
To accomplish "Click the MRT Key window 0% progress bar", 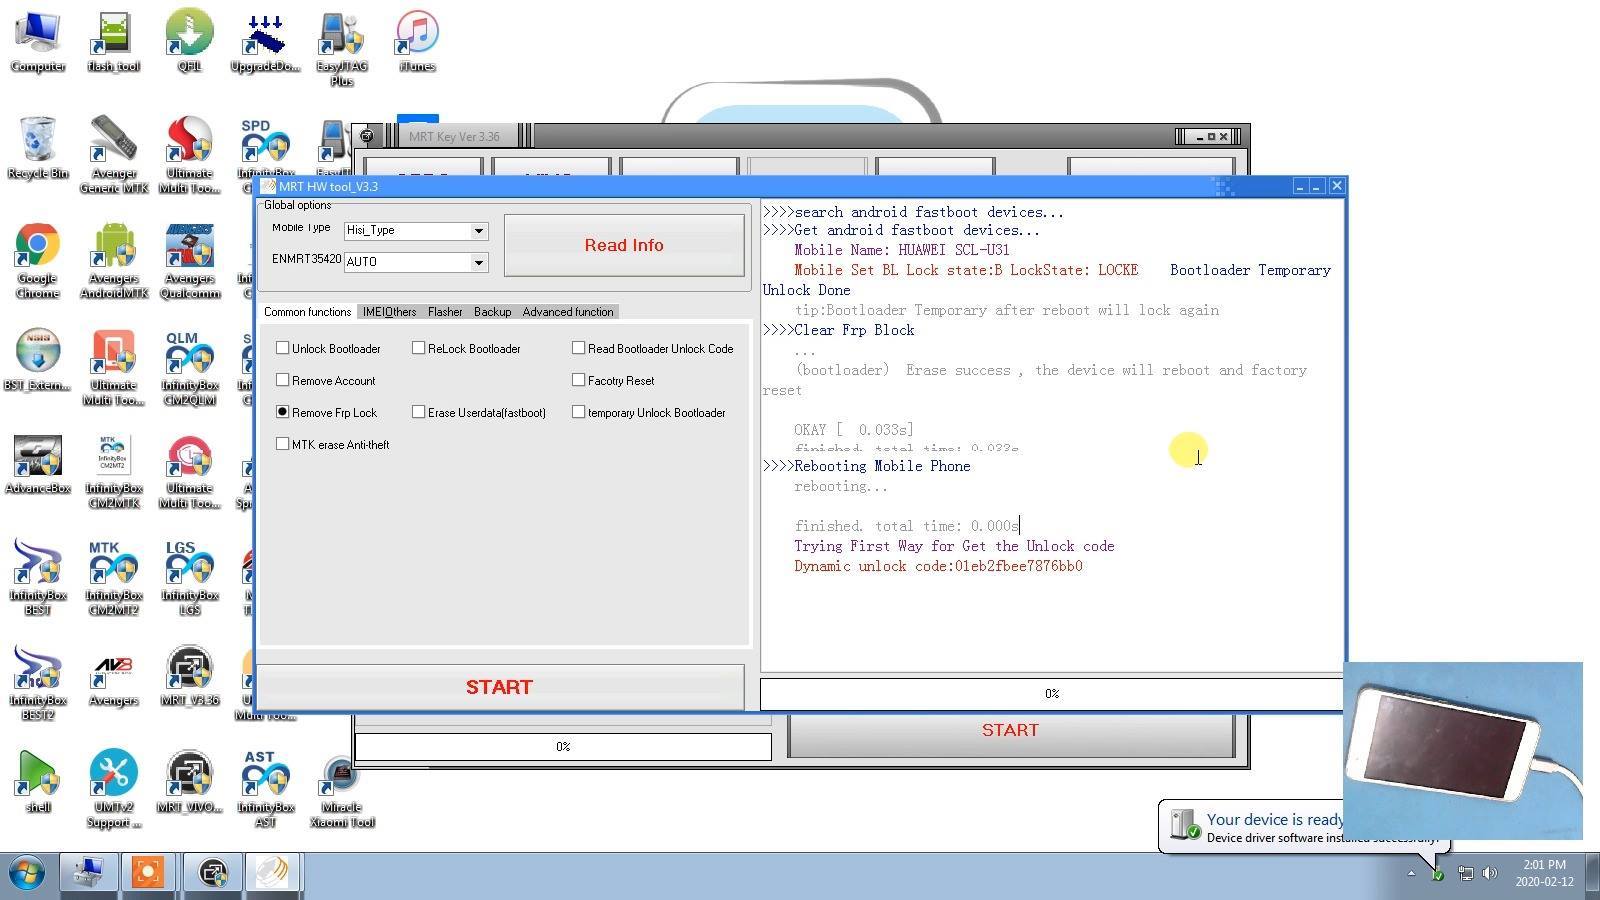I will [x=563, y=747].
